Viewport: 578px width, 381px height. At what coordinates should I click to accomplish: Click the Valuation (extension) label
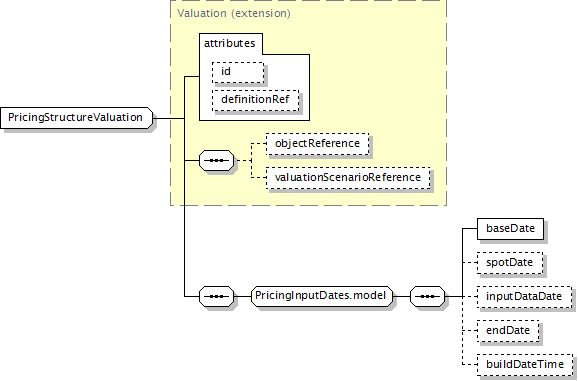click(234, 13)
